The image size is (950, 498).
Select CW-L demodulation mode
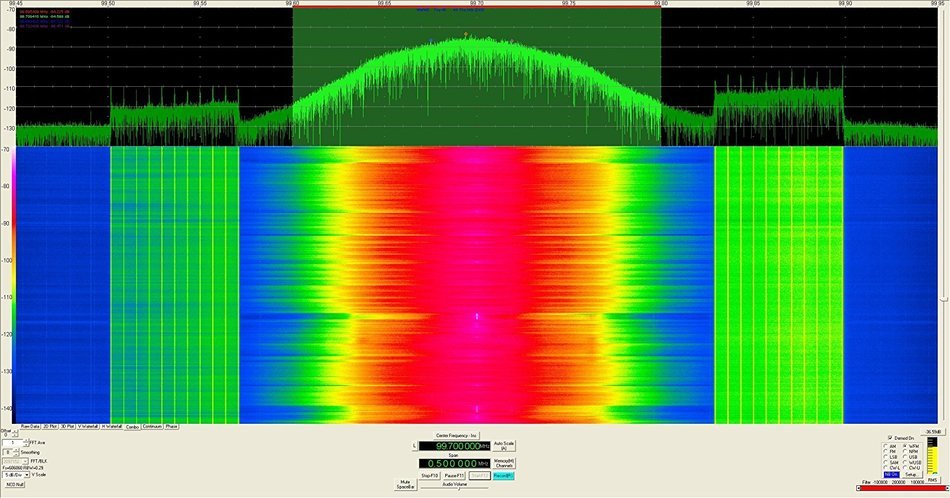pyautogui.click(x=886, y=468)
